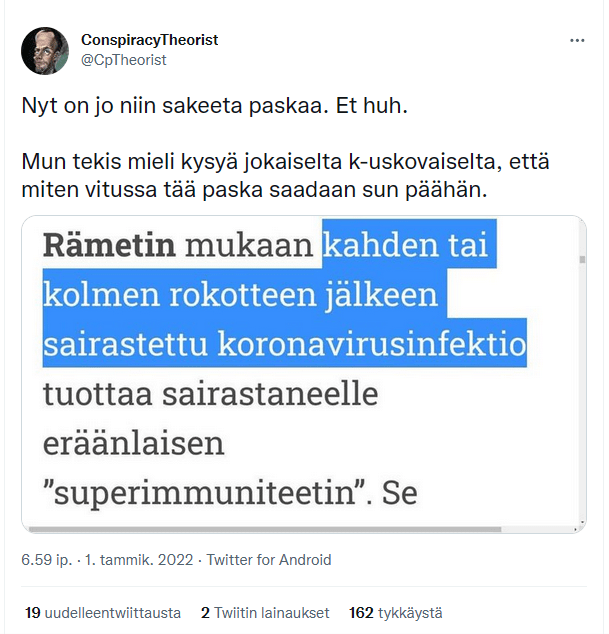Click the "Twitter for Android" source link
Viewport: 609px width, 634px height.
pyautogui.click(x=268, y=560)
